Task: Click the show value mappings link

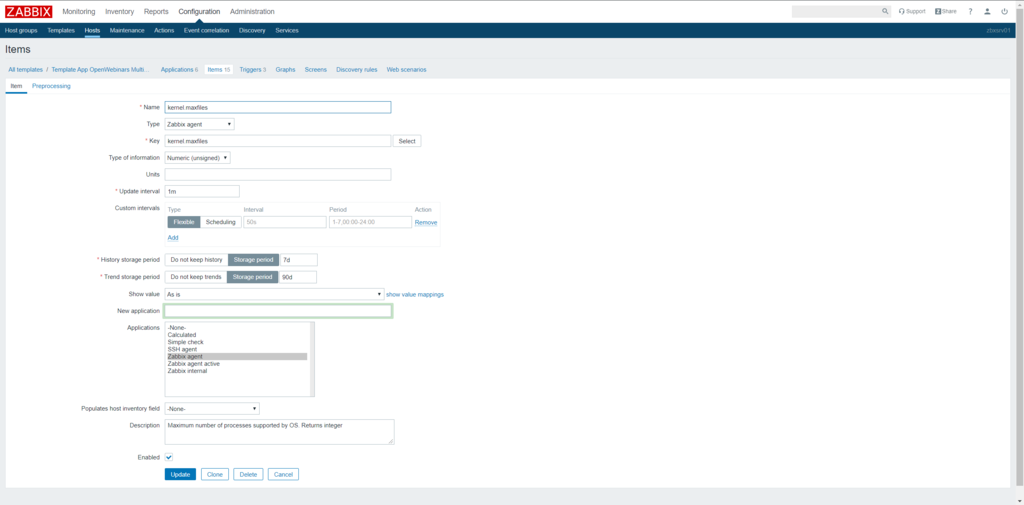Action: pyautogui.click(x=415, y=294)
